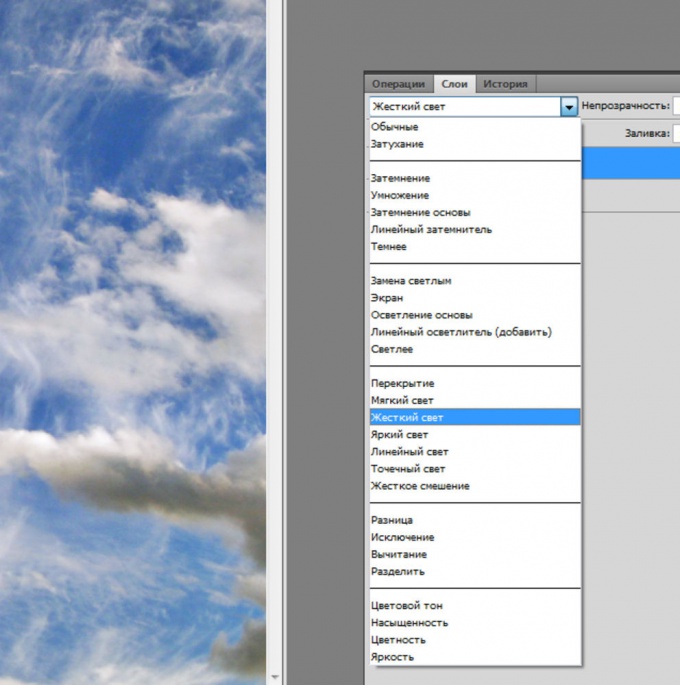Select Линейный осветлитель (добавить)
Viewport: 680px width, 685px height.
[x=475, y=332]
